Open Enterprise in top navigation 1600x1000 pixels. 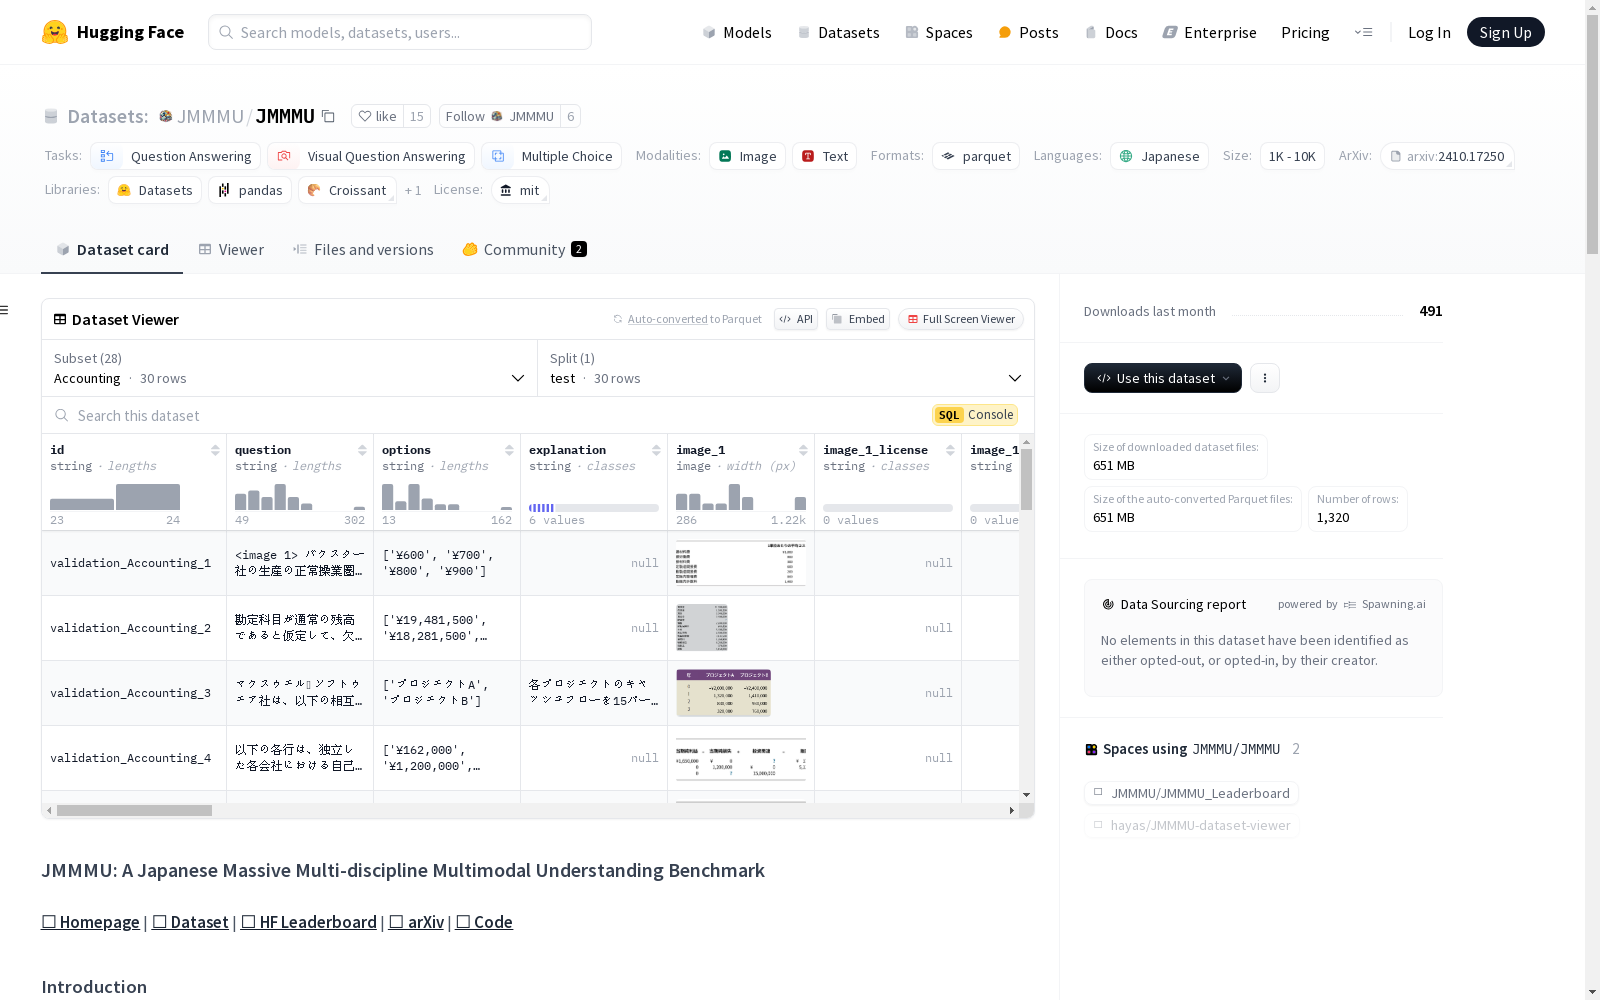1209,32
